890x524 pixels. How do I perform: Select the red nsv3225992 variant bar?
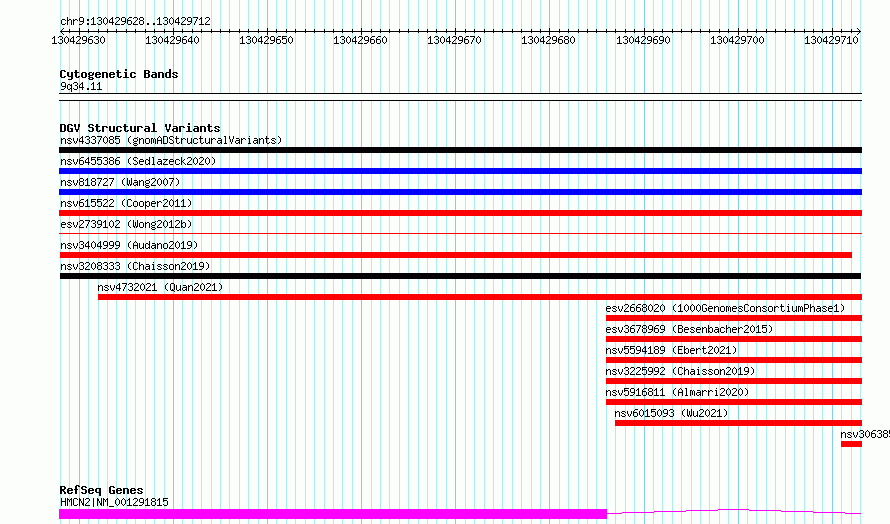[734, 381]
